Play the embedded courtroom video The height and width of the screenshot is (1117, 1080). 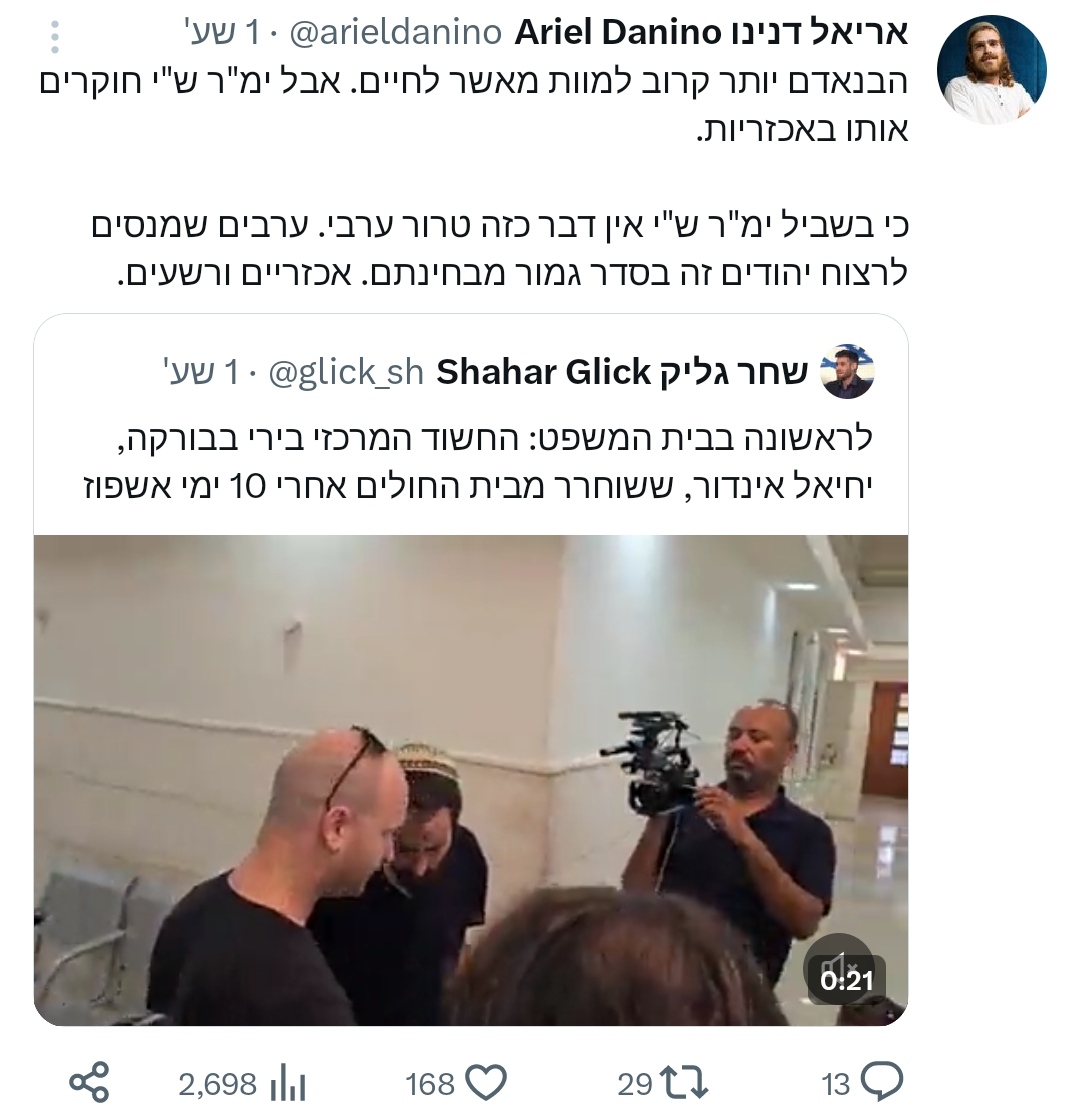(x=471, y=780)
